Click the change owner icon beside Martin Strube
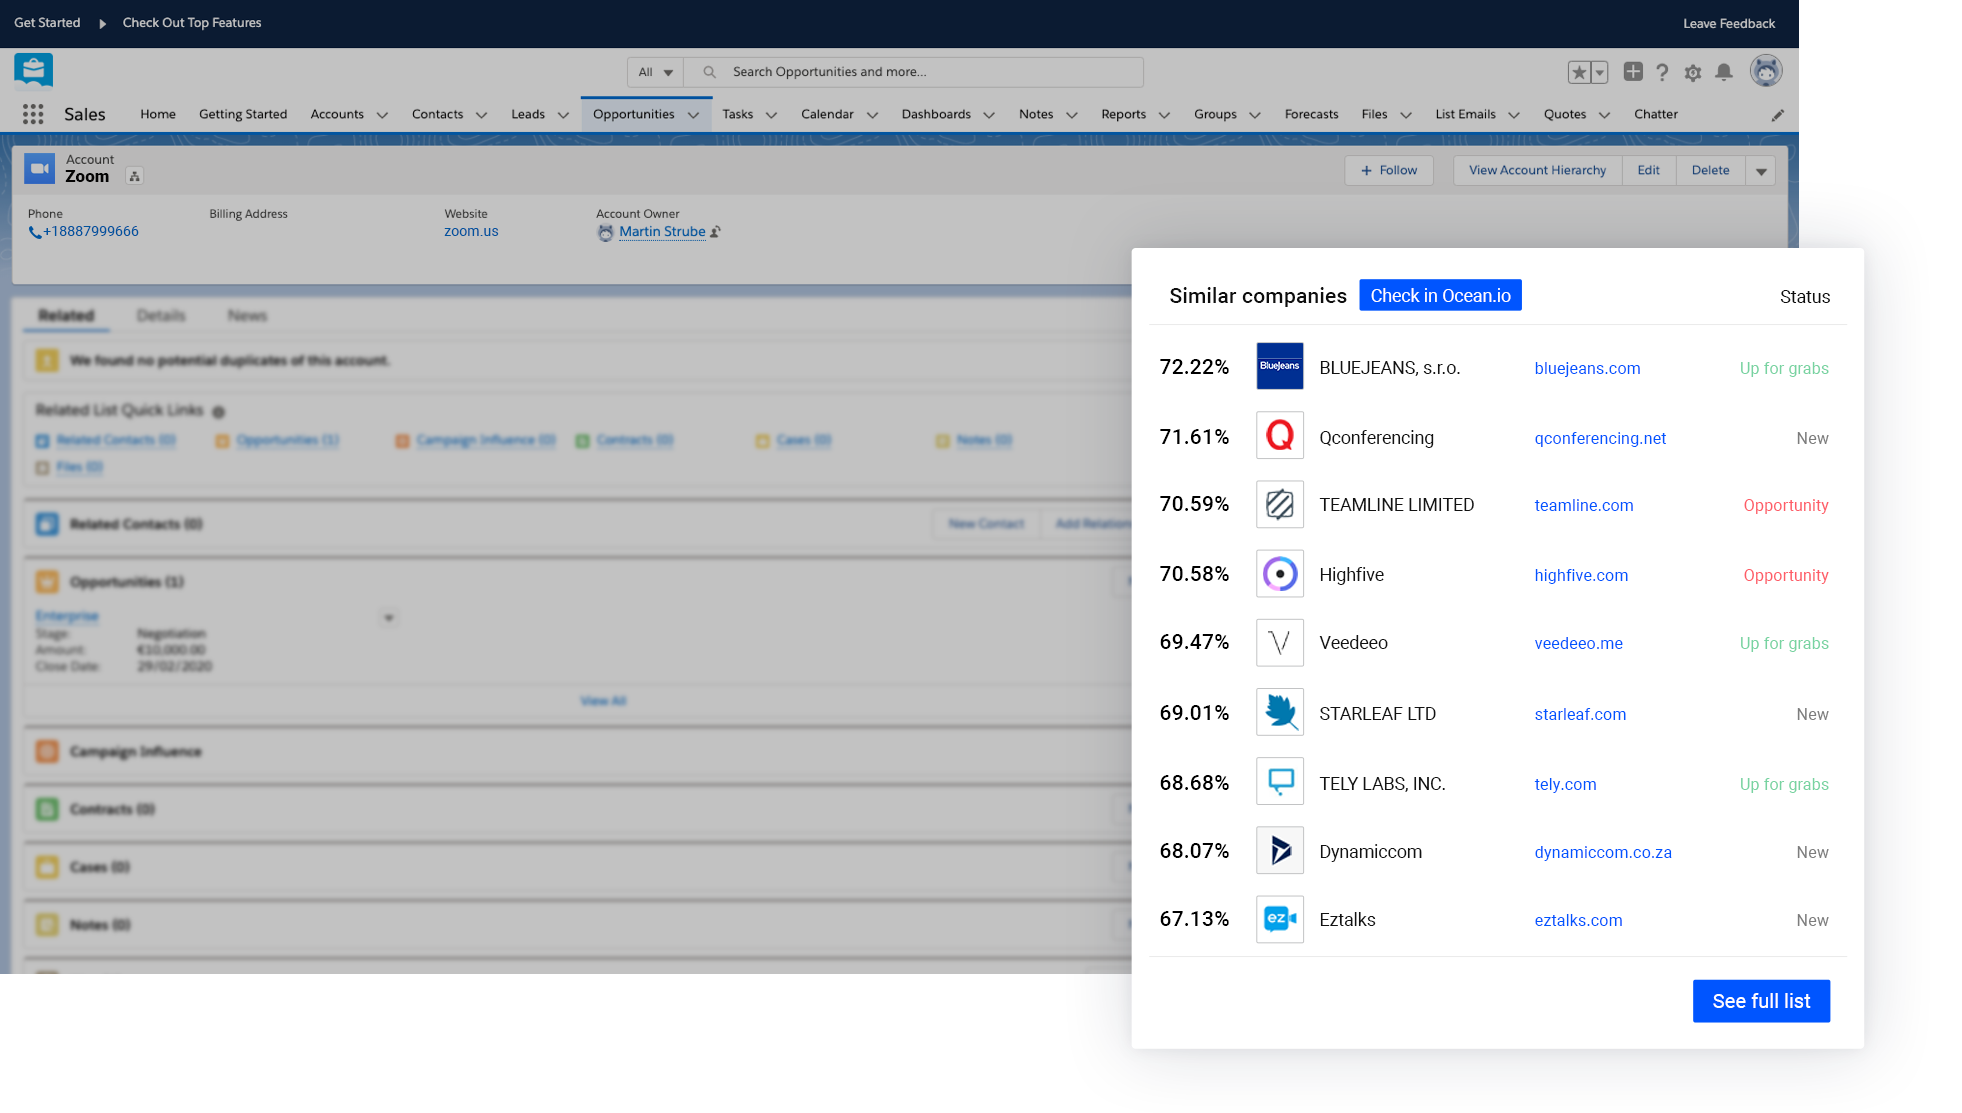Viewport: 1962px width, 1113px height. 715,232
